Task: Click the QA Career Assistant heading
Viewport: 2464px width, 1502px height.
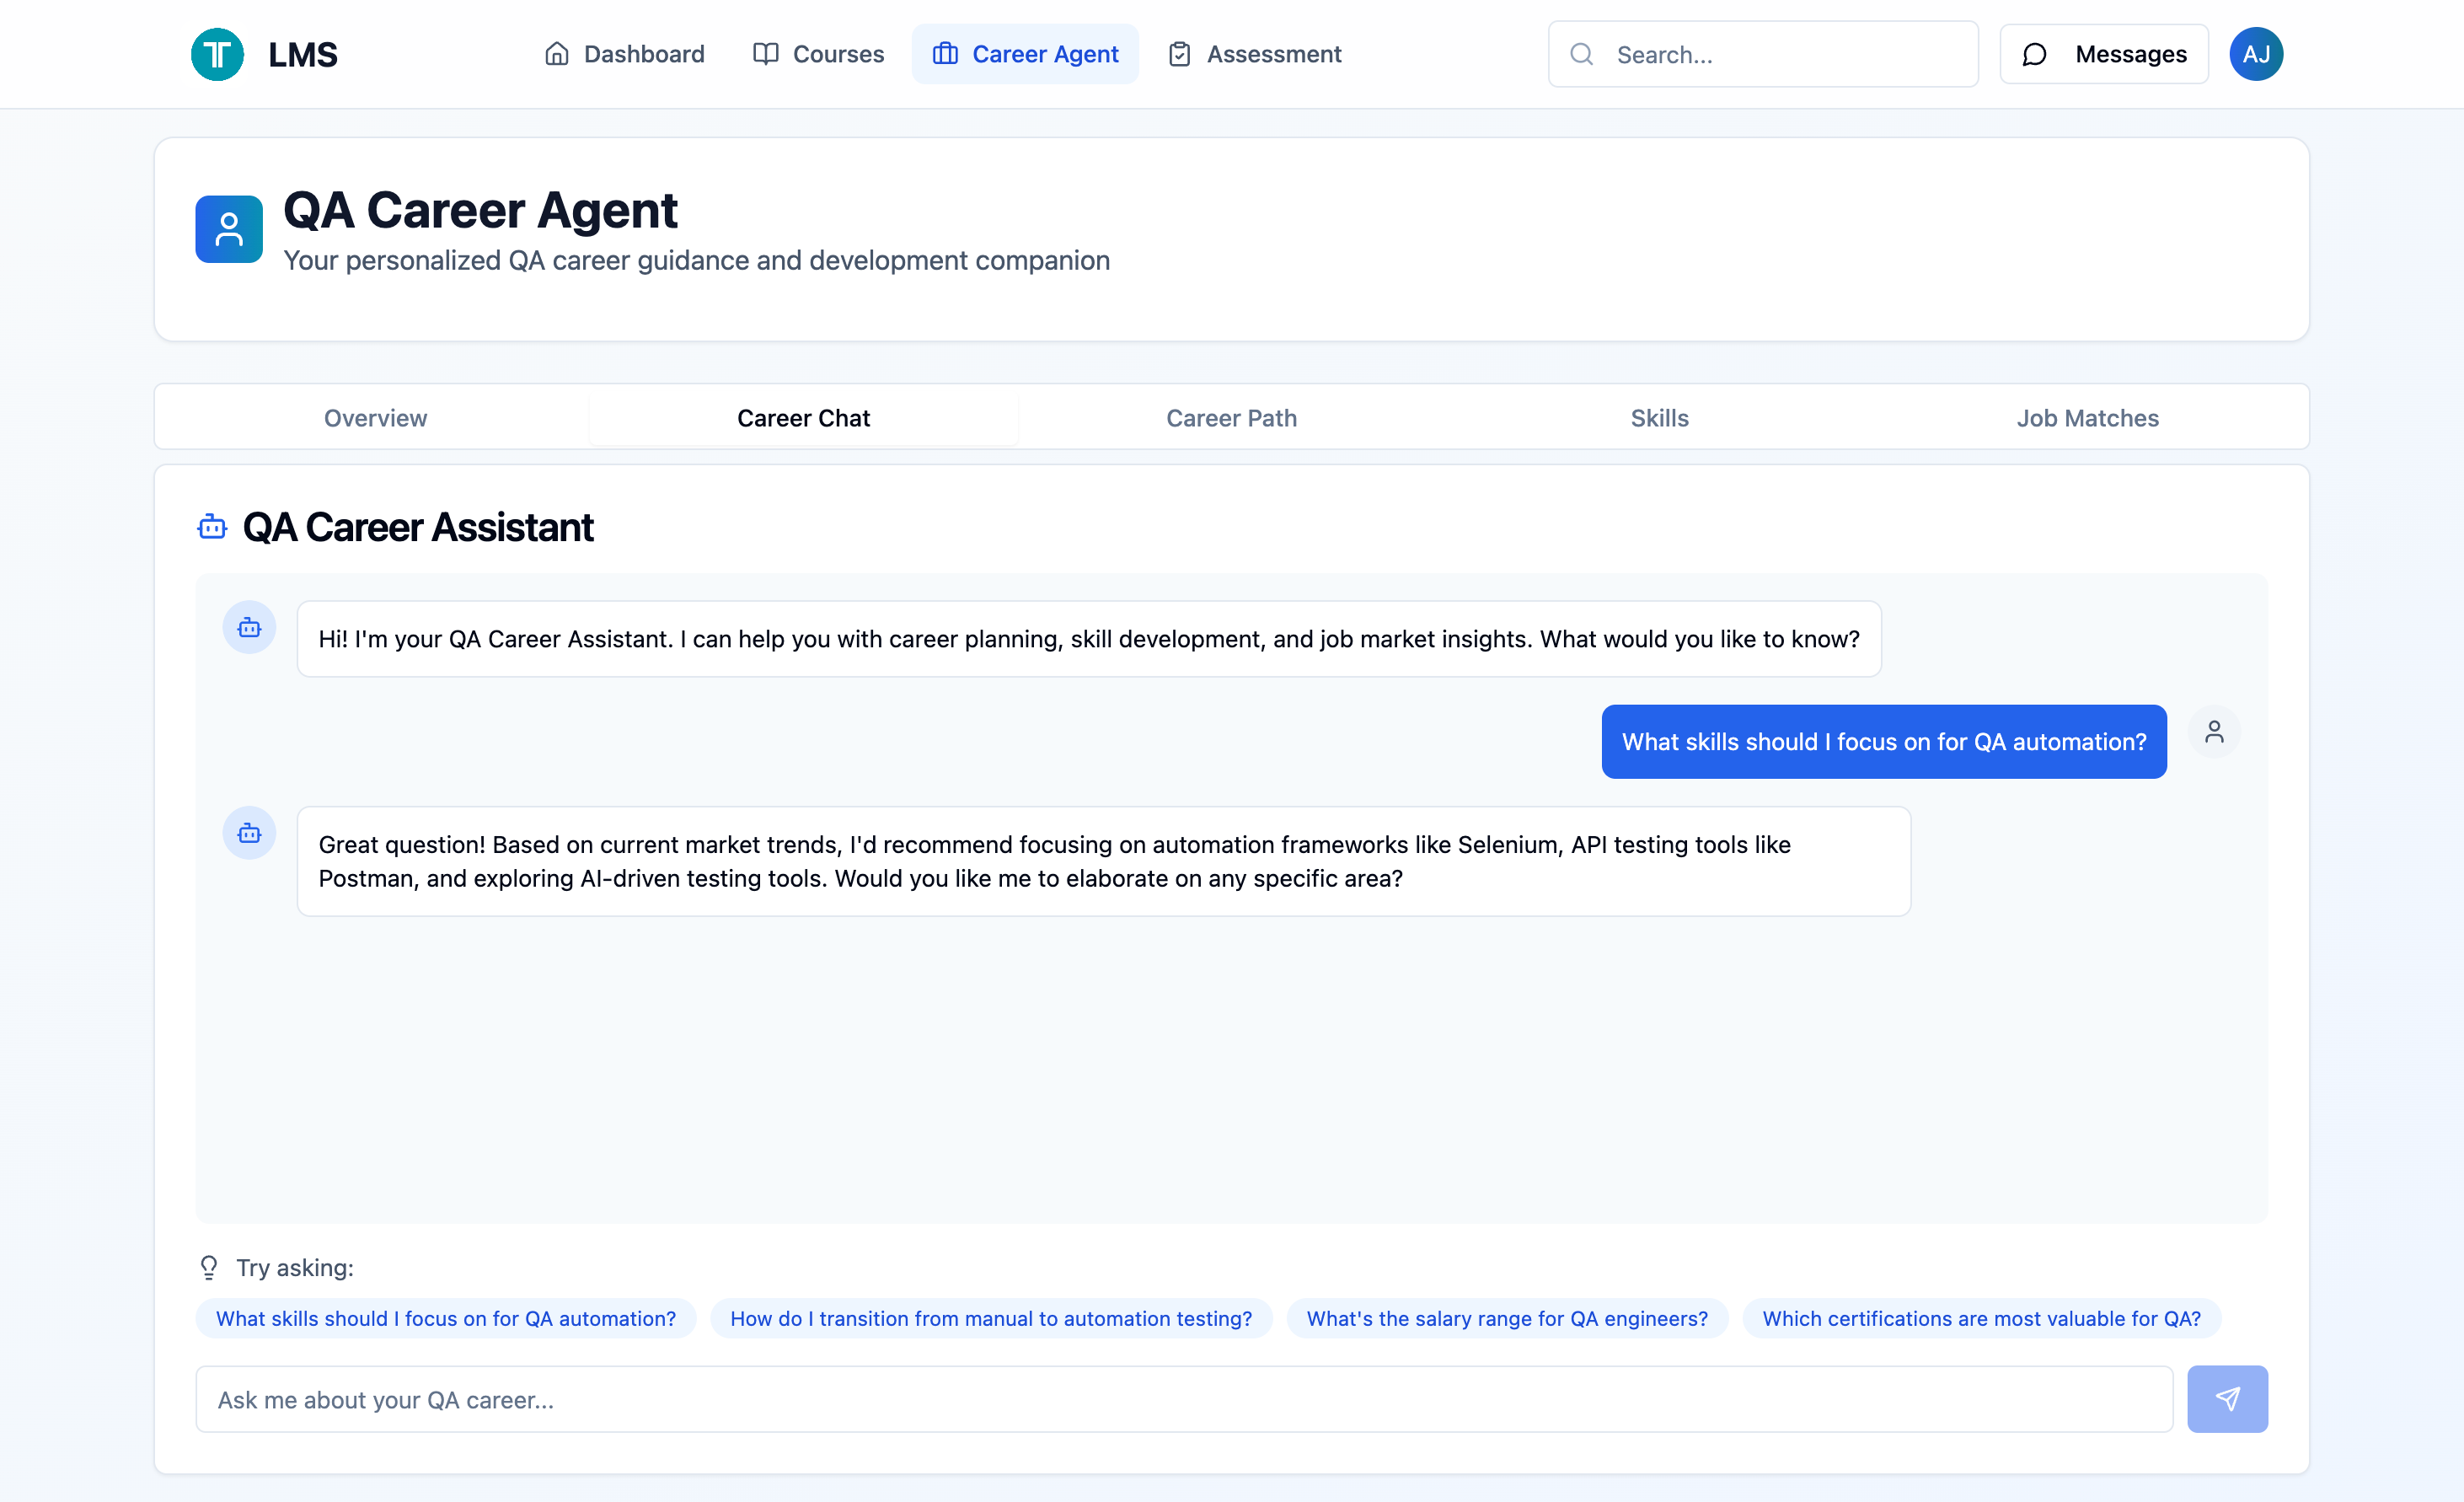Action: 418,527
